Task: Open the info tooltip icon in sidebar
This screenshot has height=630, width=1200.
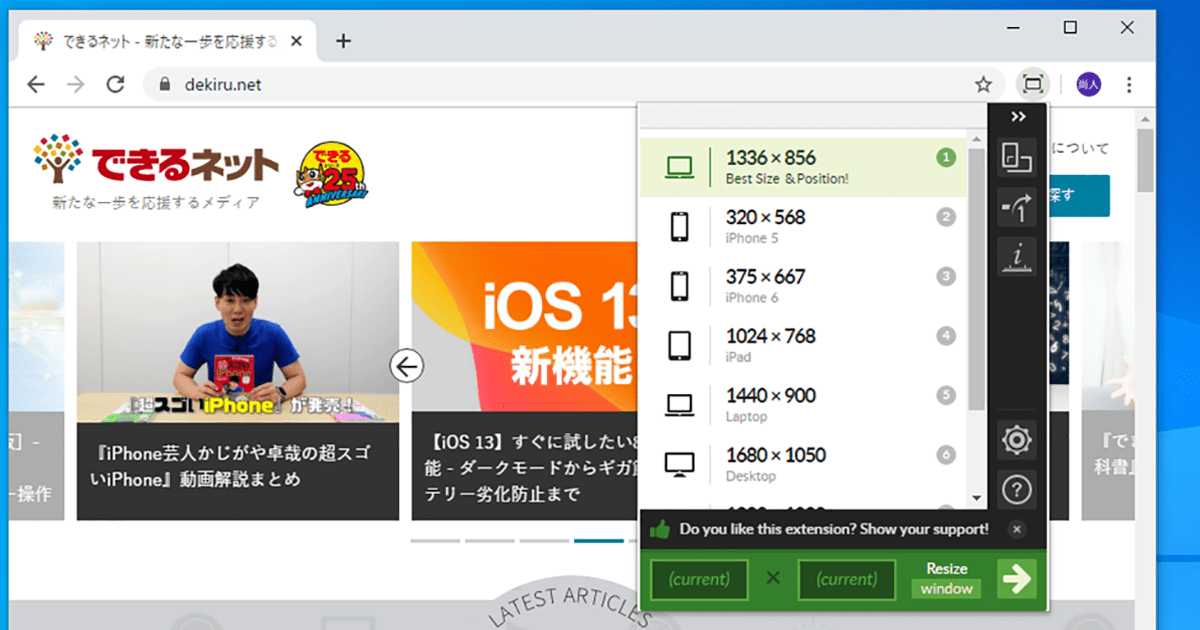Action: (x=1018, y=258)
